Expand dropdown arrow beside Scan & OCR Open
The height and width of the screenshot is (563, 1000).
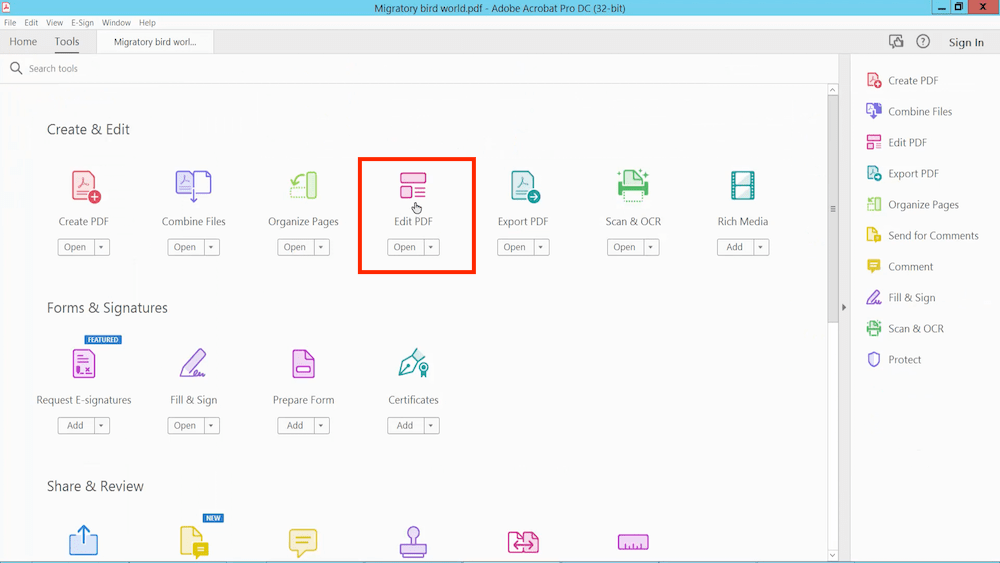tap(651, 247)
